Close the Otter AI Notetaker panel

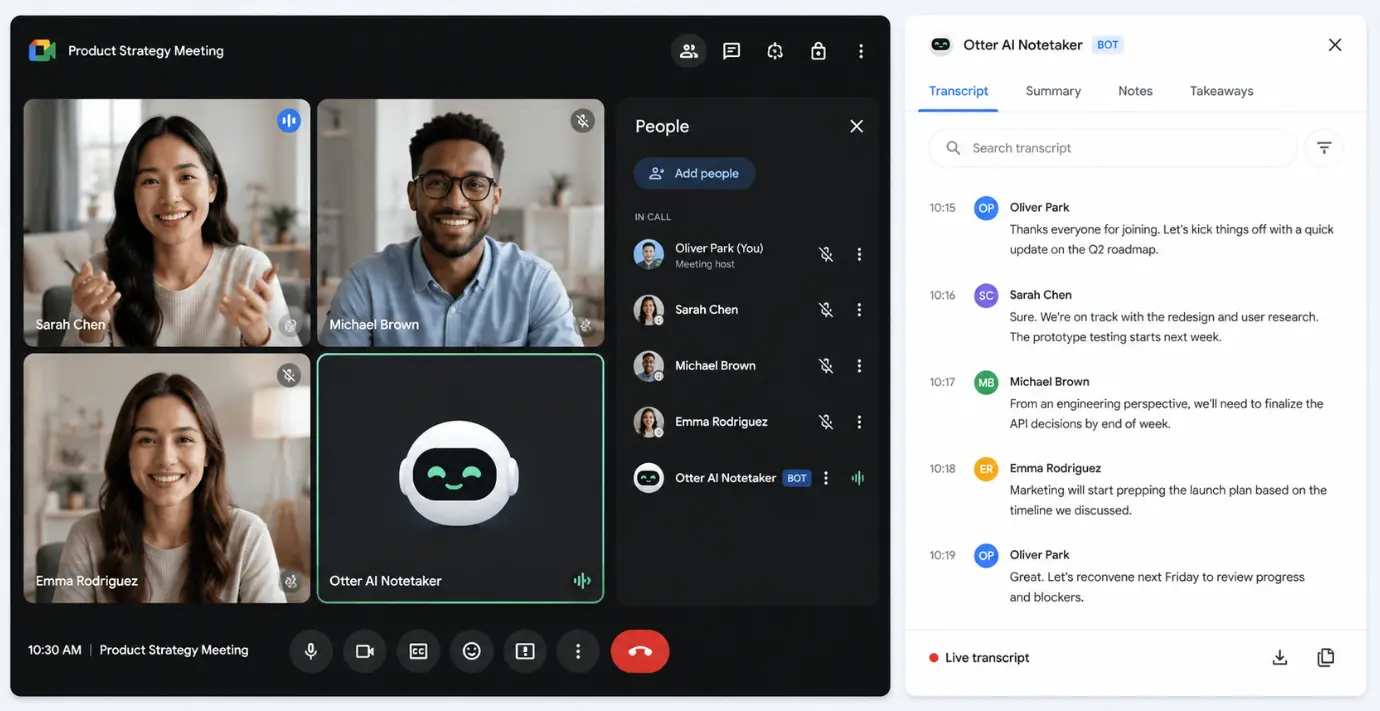coord(1335,45)
